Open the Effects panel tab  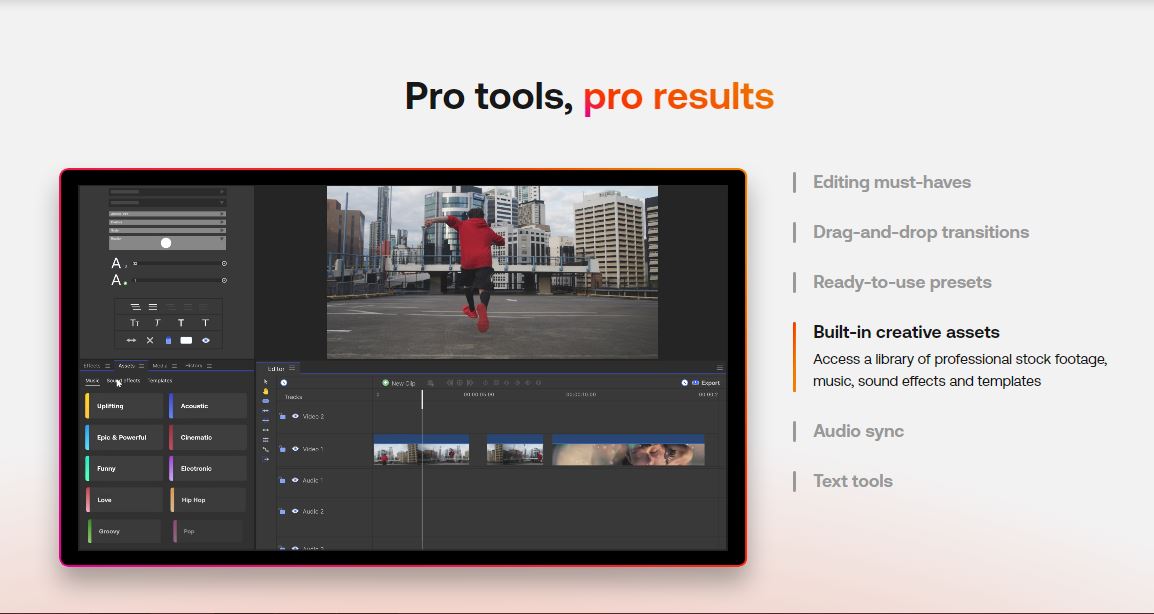coord(92,366)
